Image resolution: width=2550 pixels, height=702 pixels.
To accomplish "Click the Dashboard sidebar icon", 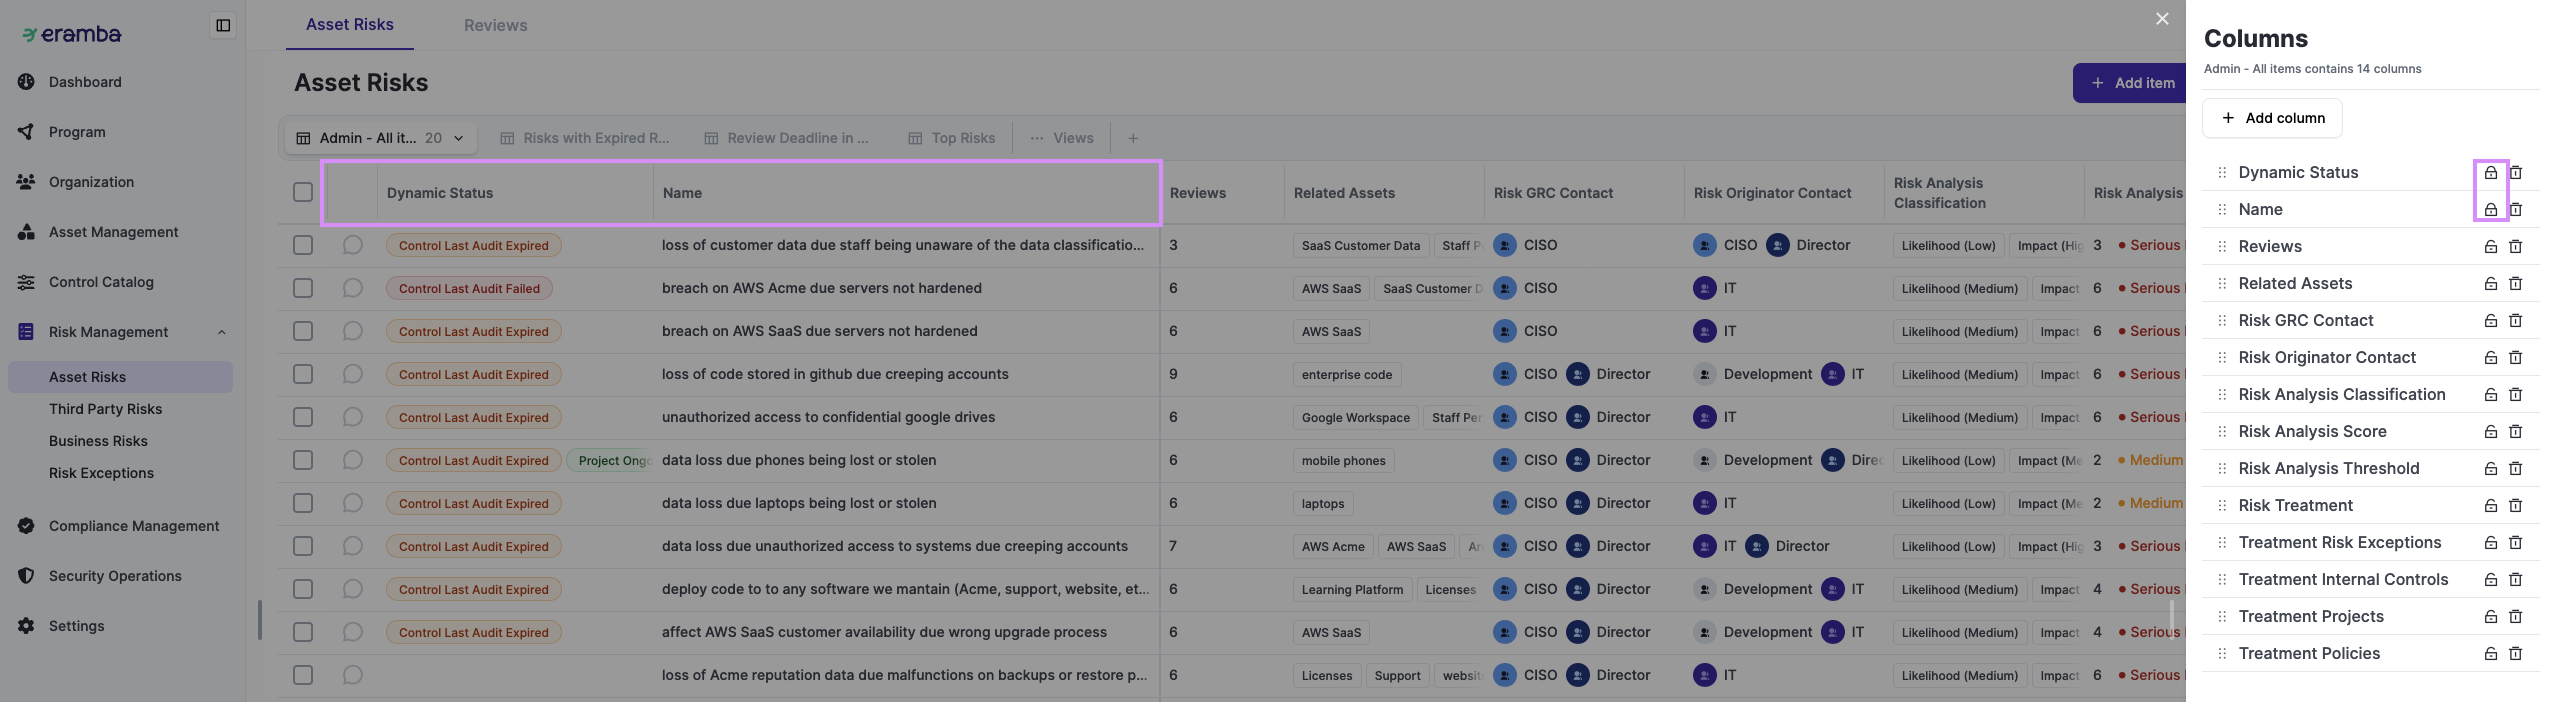I will [26, 82].
